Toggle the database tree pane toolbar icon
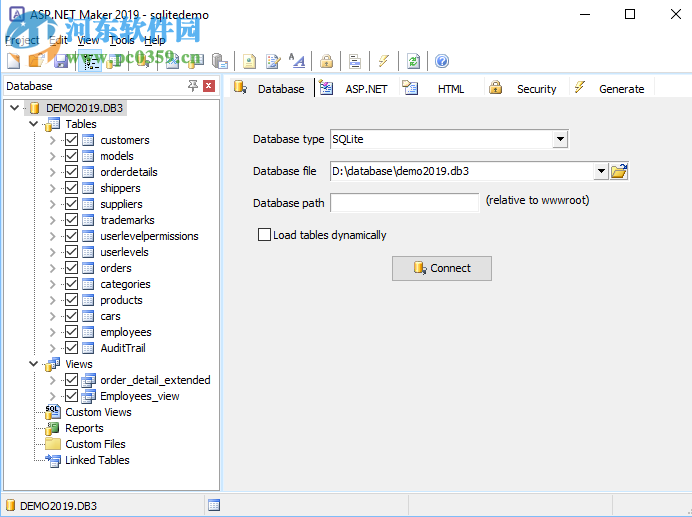The image size is (692, 517). [x=90, y=61]
